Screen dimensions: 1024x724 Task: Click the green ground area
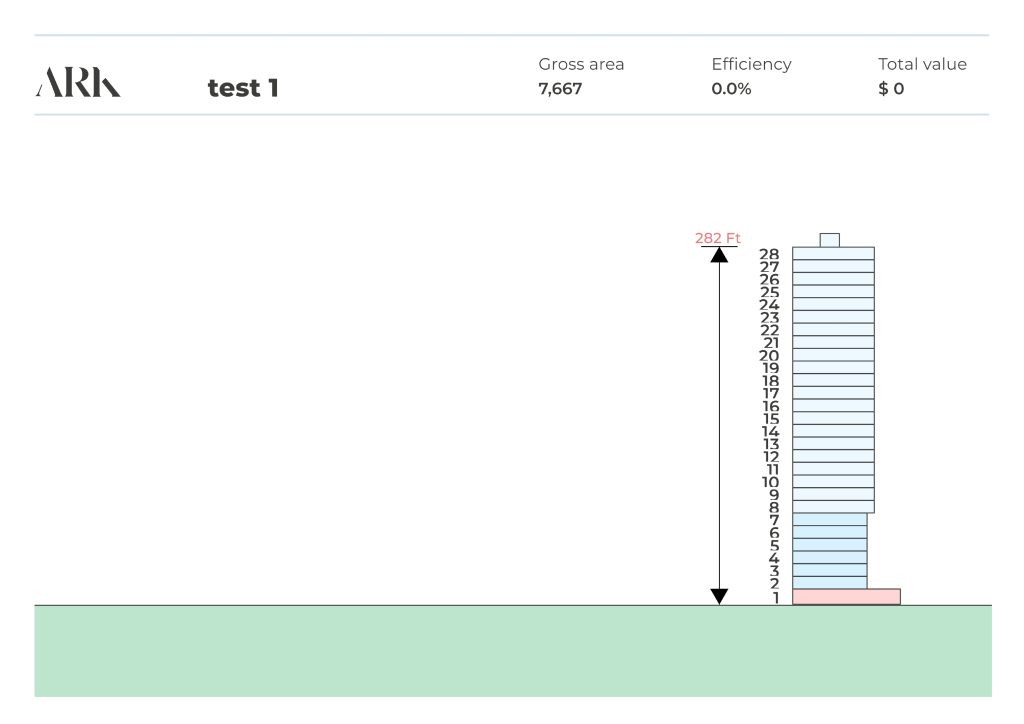[512, 650]
